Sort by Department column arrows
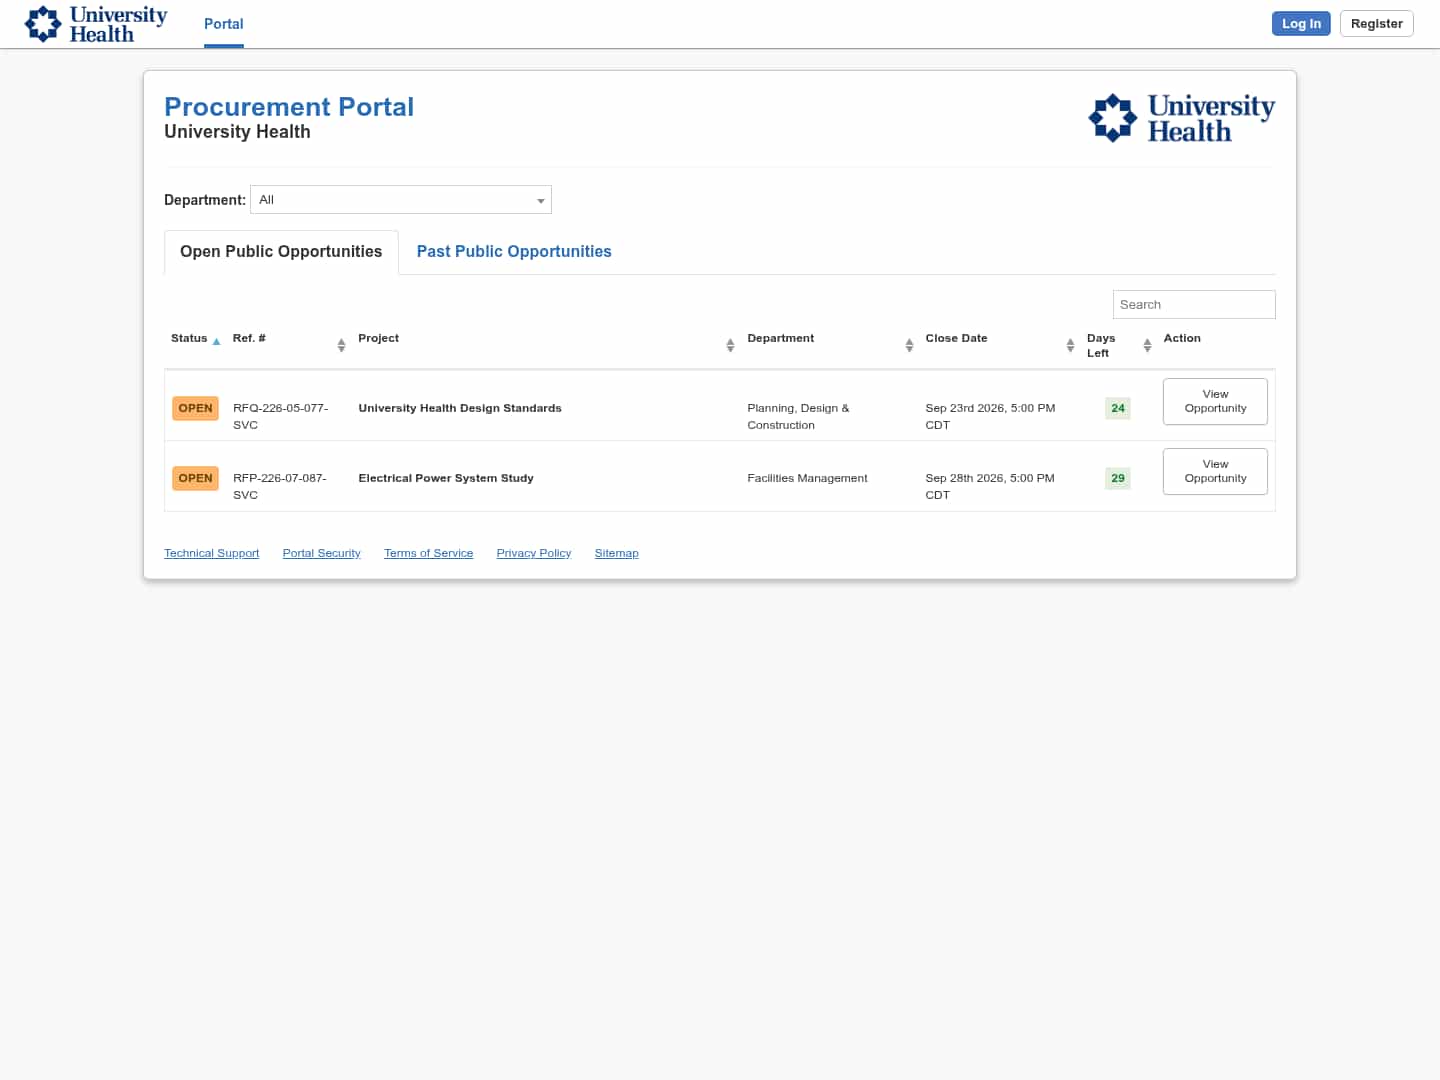Screen dimensions: 1440x1080 click(909, 345)
